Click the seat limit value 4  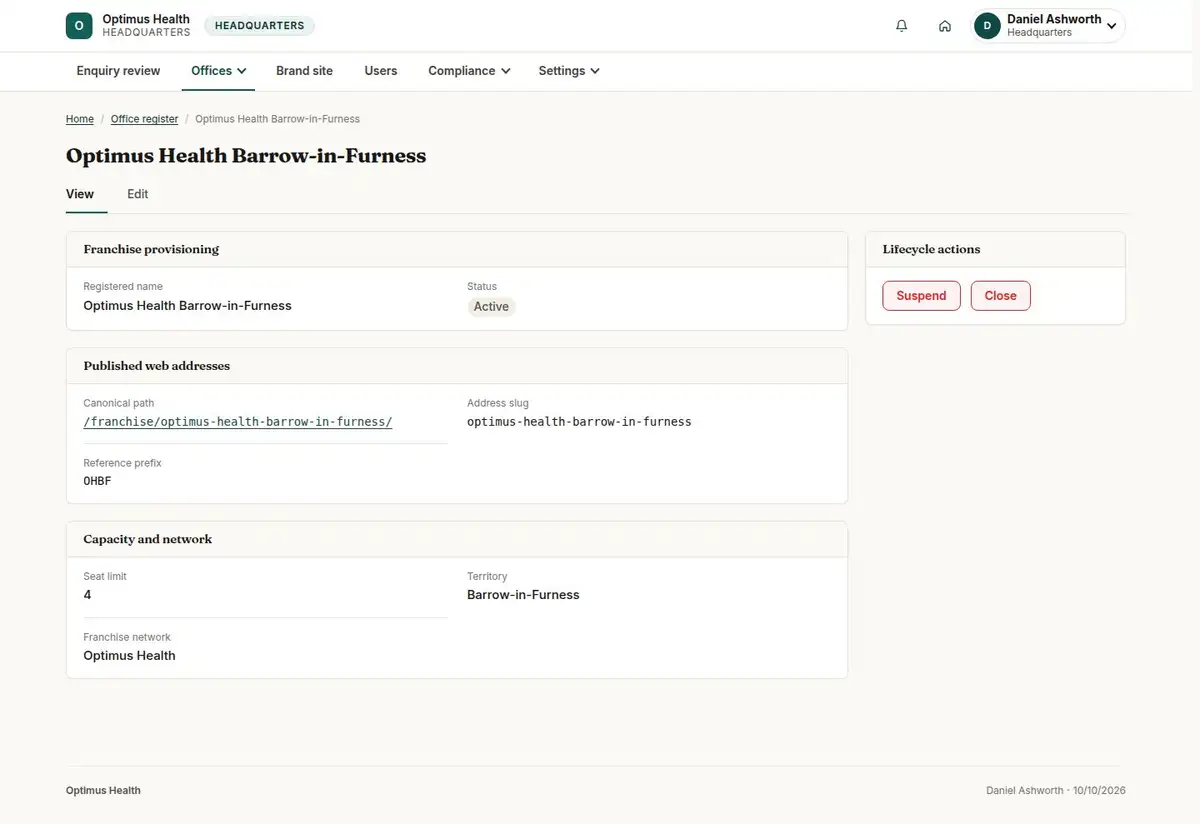tap(87, 595)
